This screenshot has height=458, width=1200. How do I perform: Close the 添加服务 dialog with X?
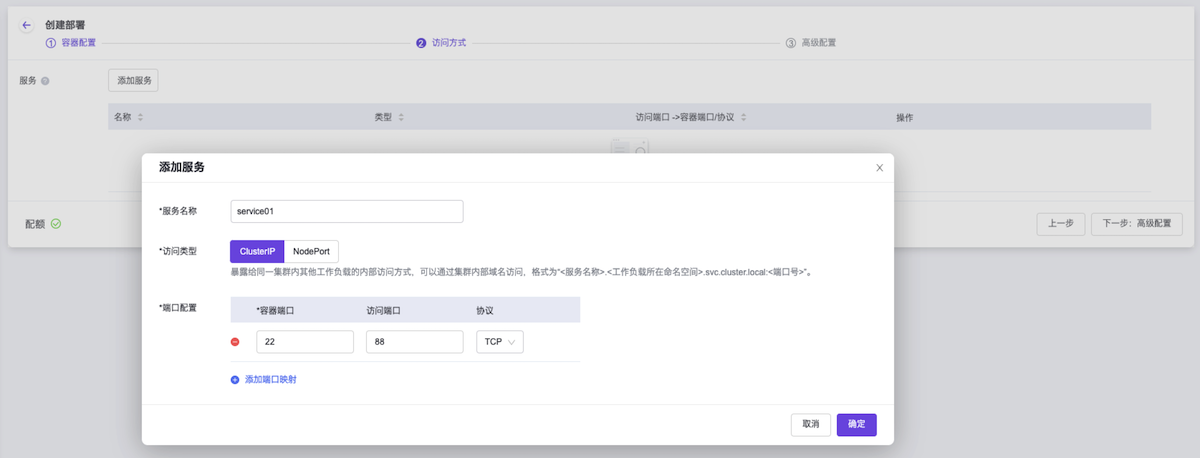pos(879,168)
